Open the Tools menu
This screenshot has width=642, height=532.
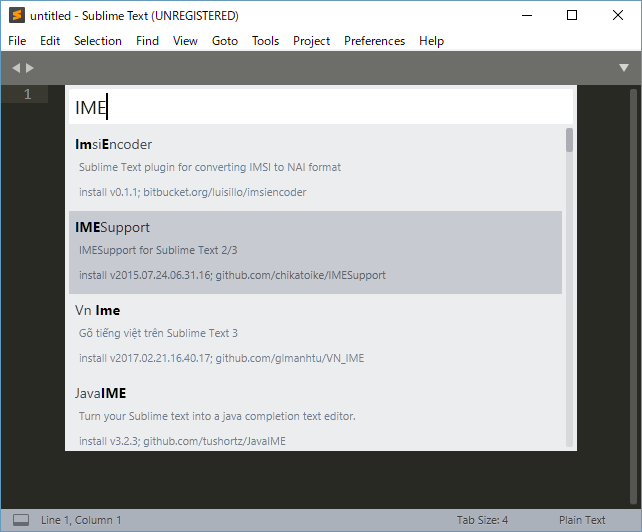(265, 41)
